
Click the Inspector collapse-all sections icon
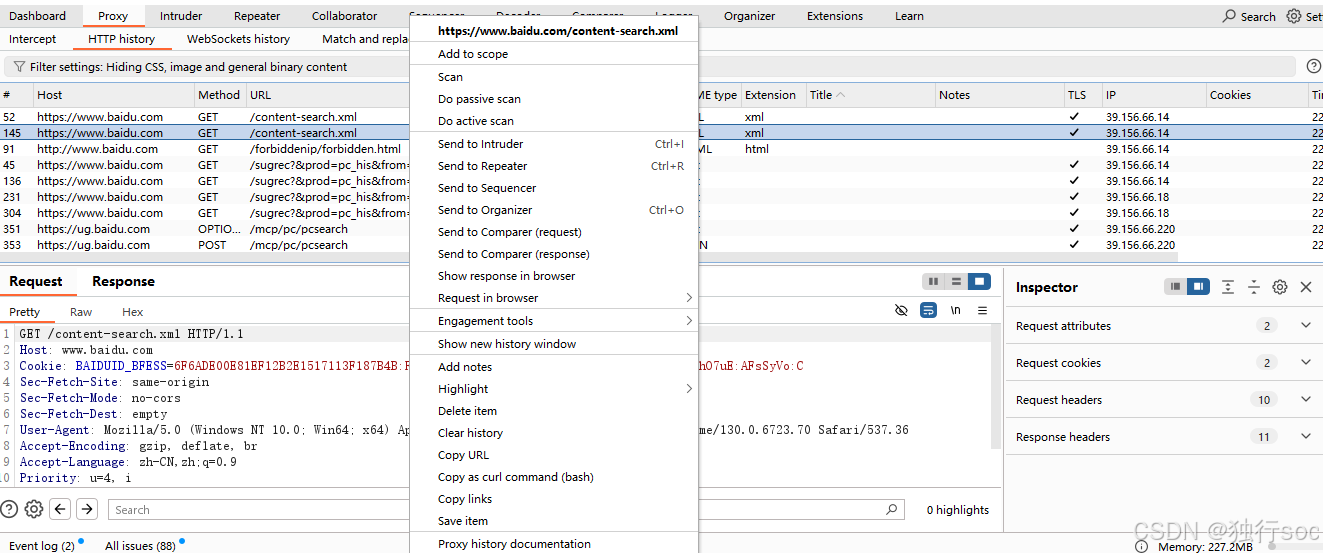click(x=1253, y=287)
